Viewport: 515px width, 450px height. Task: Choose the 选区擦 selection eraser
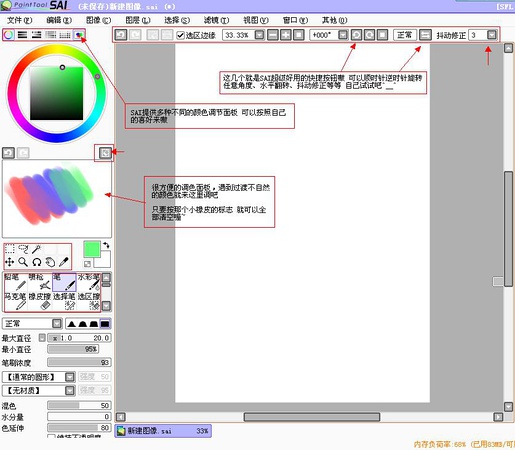pyautogui.click(x=89, y=301)
